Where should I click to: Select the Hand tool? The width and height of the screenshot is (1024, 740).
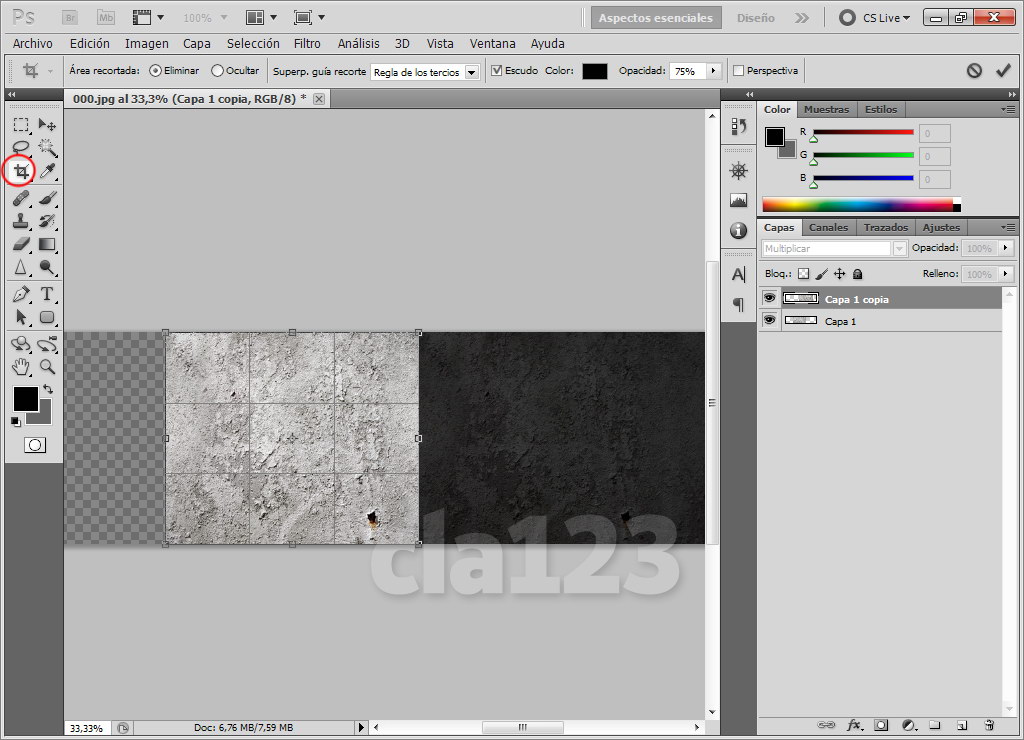coord(21,367)
